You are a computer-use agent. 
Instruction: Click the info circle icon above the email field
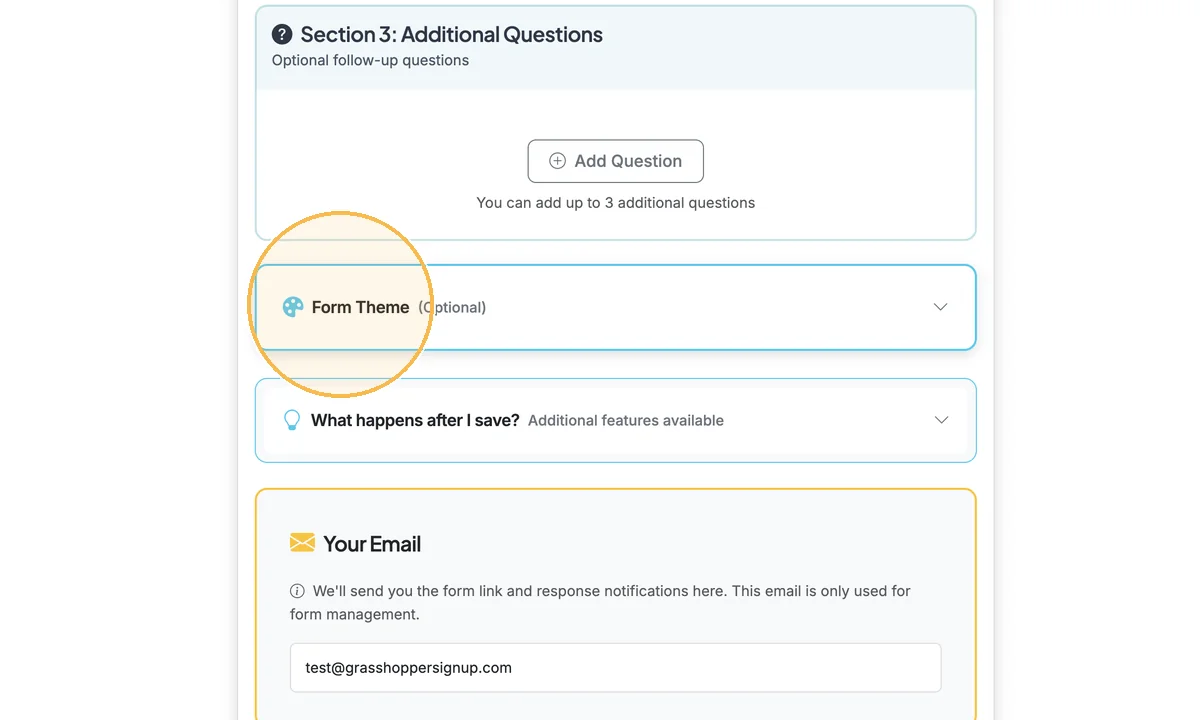pyautogui.click(x=297, y=591)
